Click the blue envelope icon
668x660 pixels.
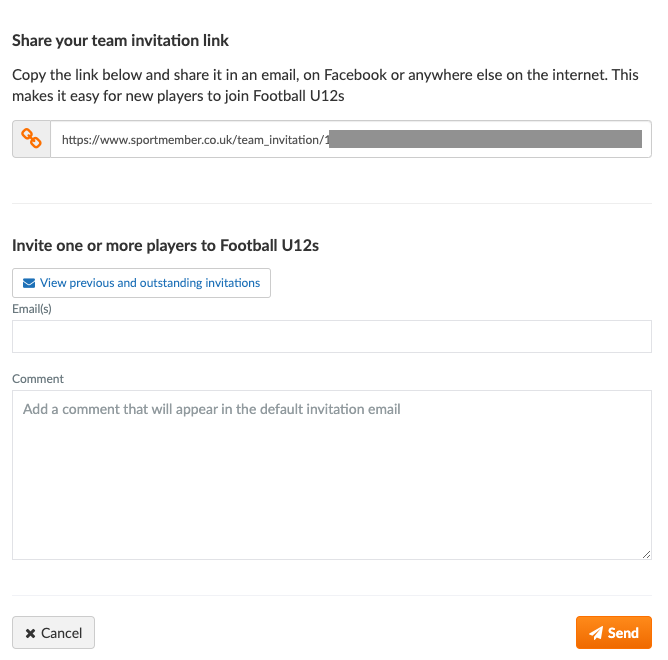click(x=29, y=283)
